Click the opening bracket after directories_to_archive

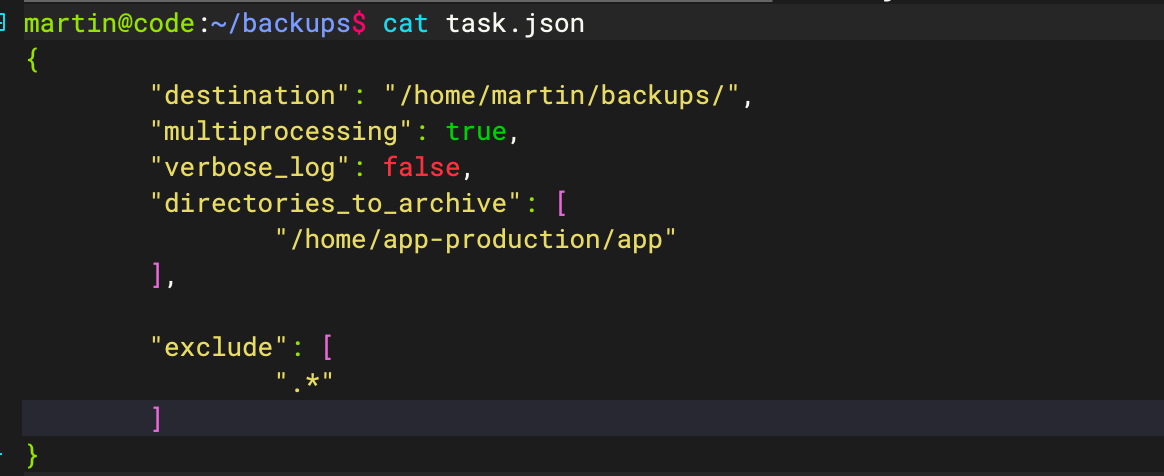pyautogui.click(x=561, y=203)
